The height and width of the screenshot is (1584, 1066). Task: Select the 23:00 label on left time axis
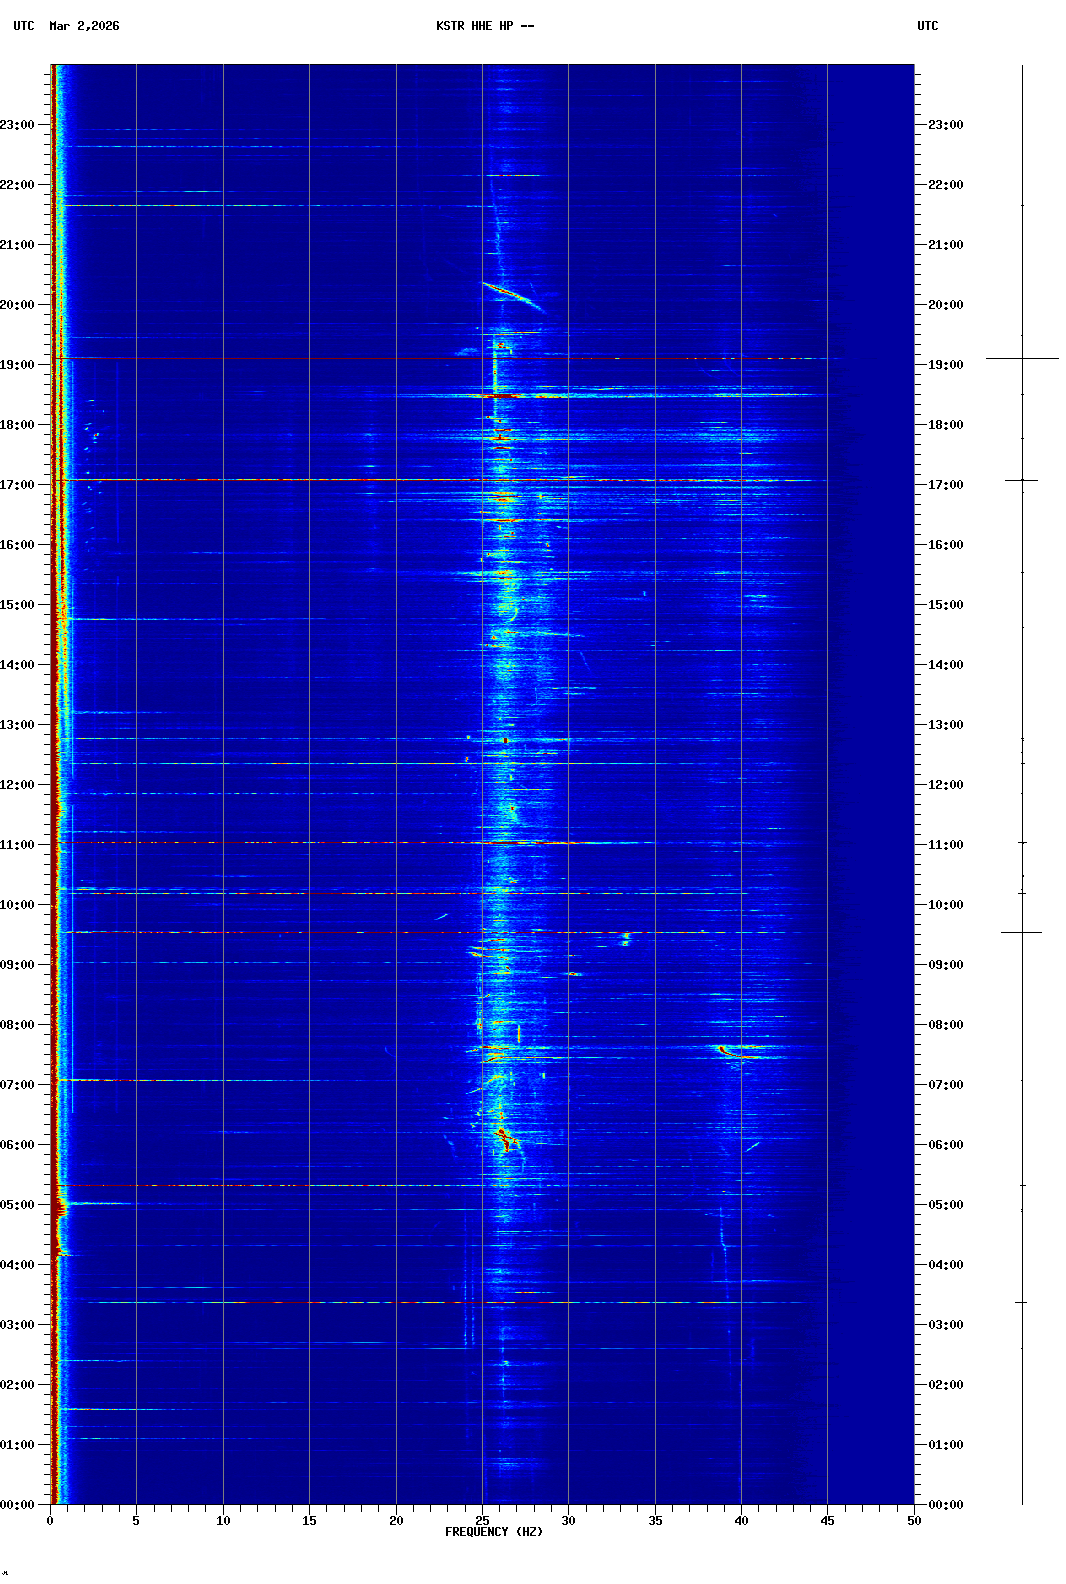18,125
